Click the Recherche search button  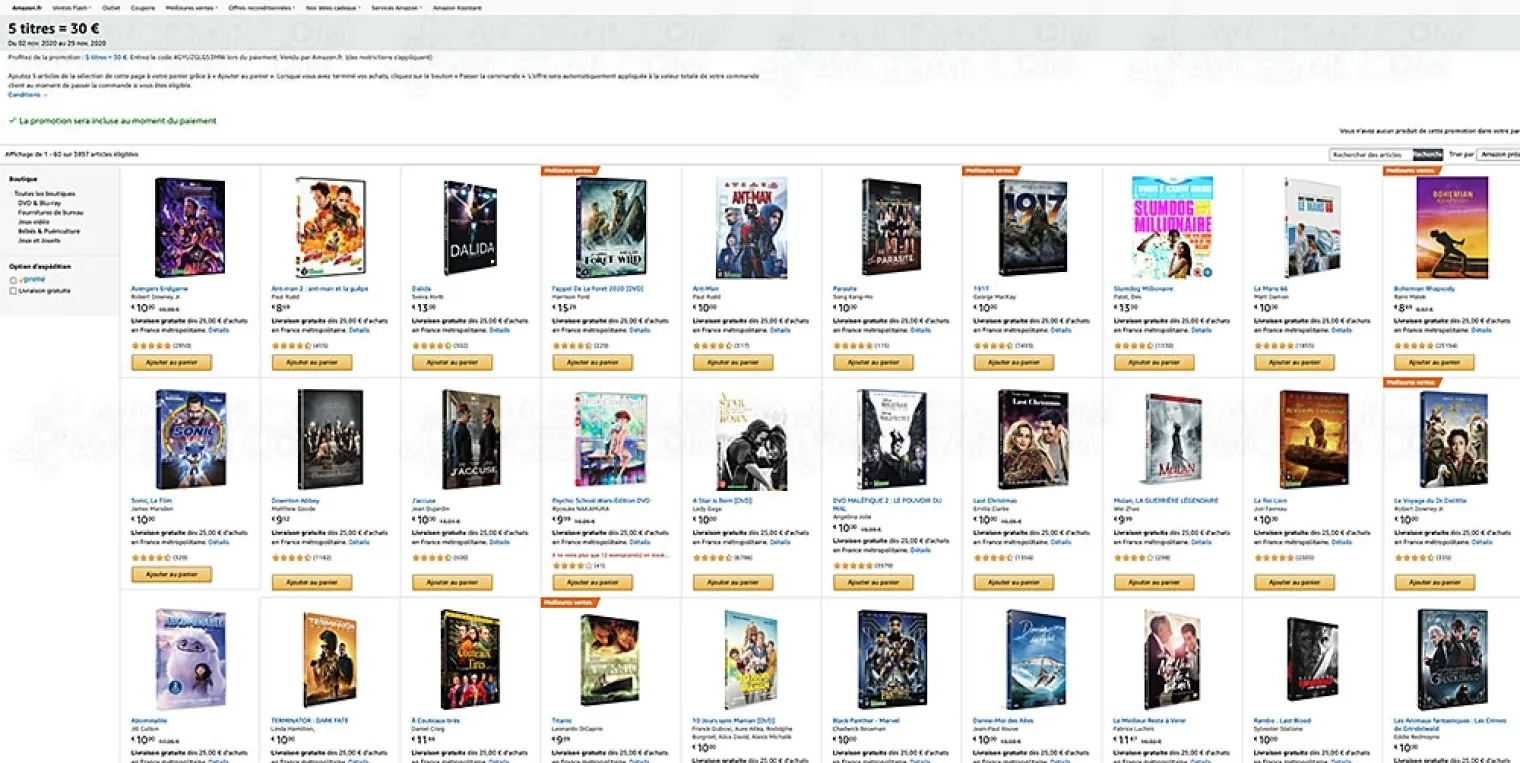coord(1427,155)
